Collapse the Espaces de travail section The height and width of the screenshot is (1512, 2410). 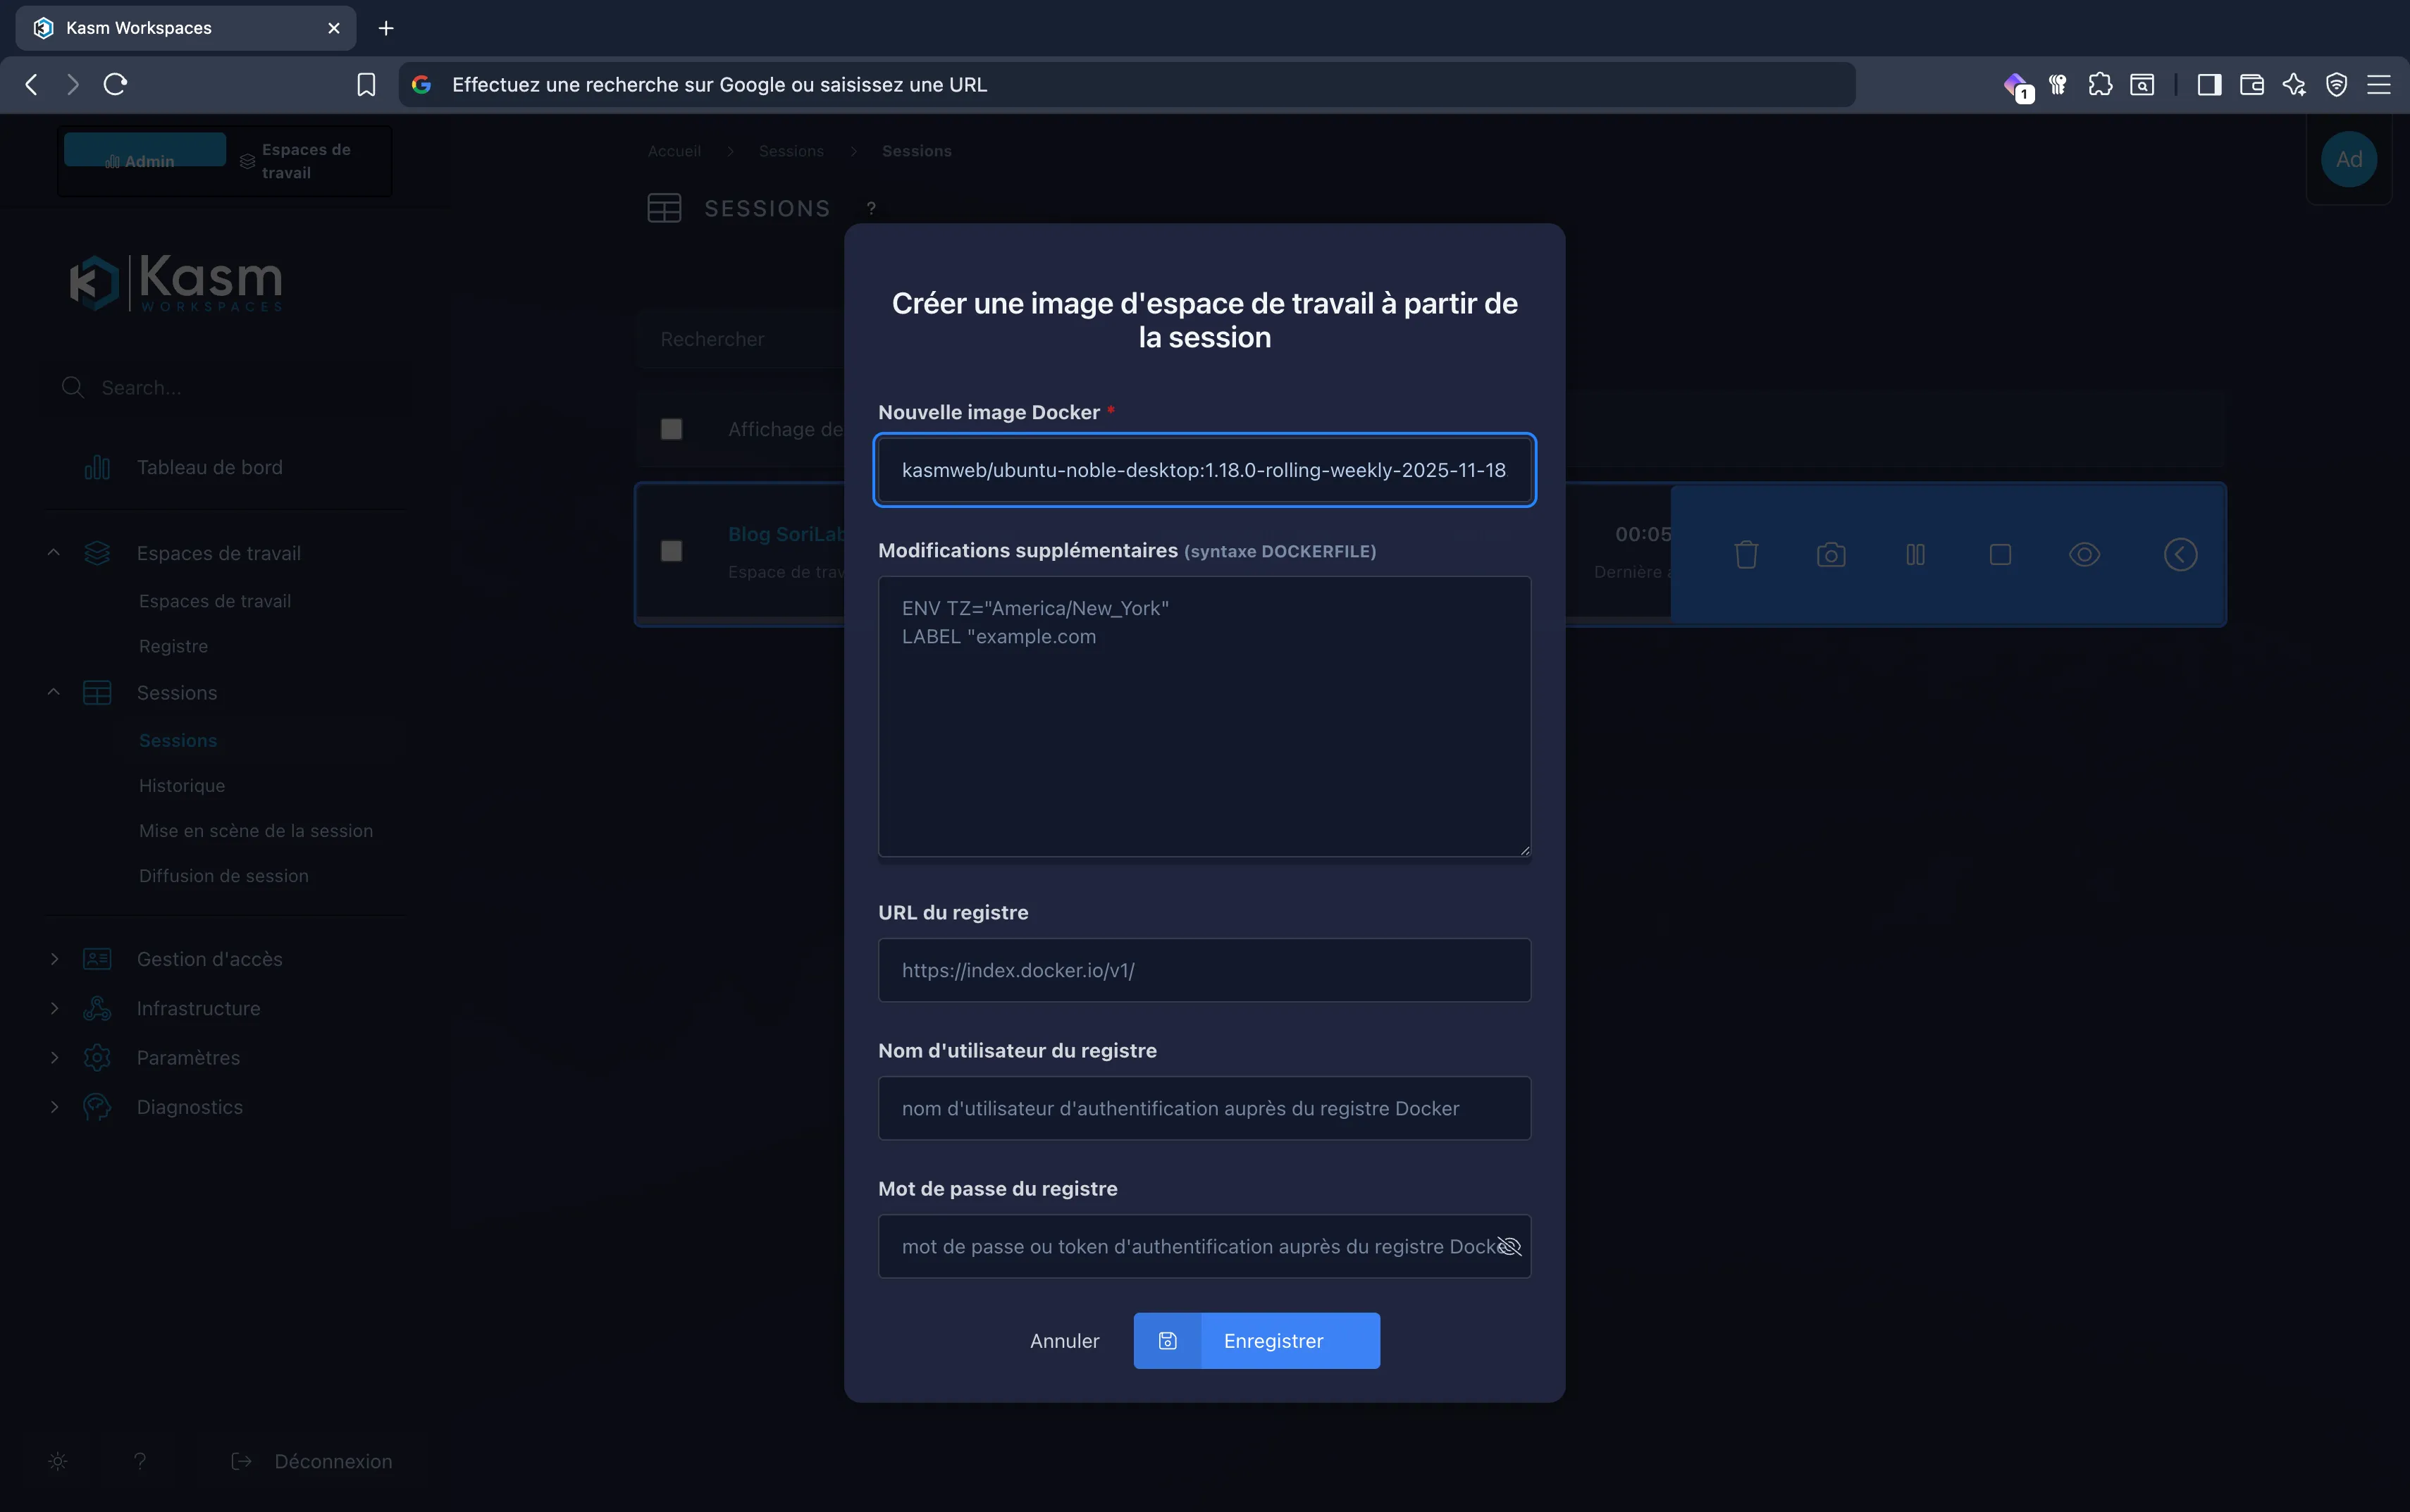pos(55,552)
